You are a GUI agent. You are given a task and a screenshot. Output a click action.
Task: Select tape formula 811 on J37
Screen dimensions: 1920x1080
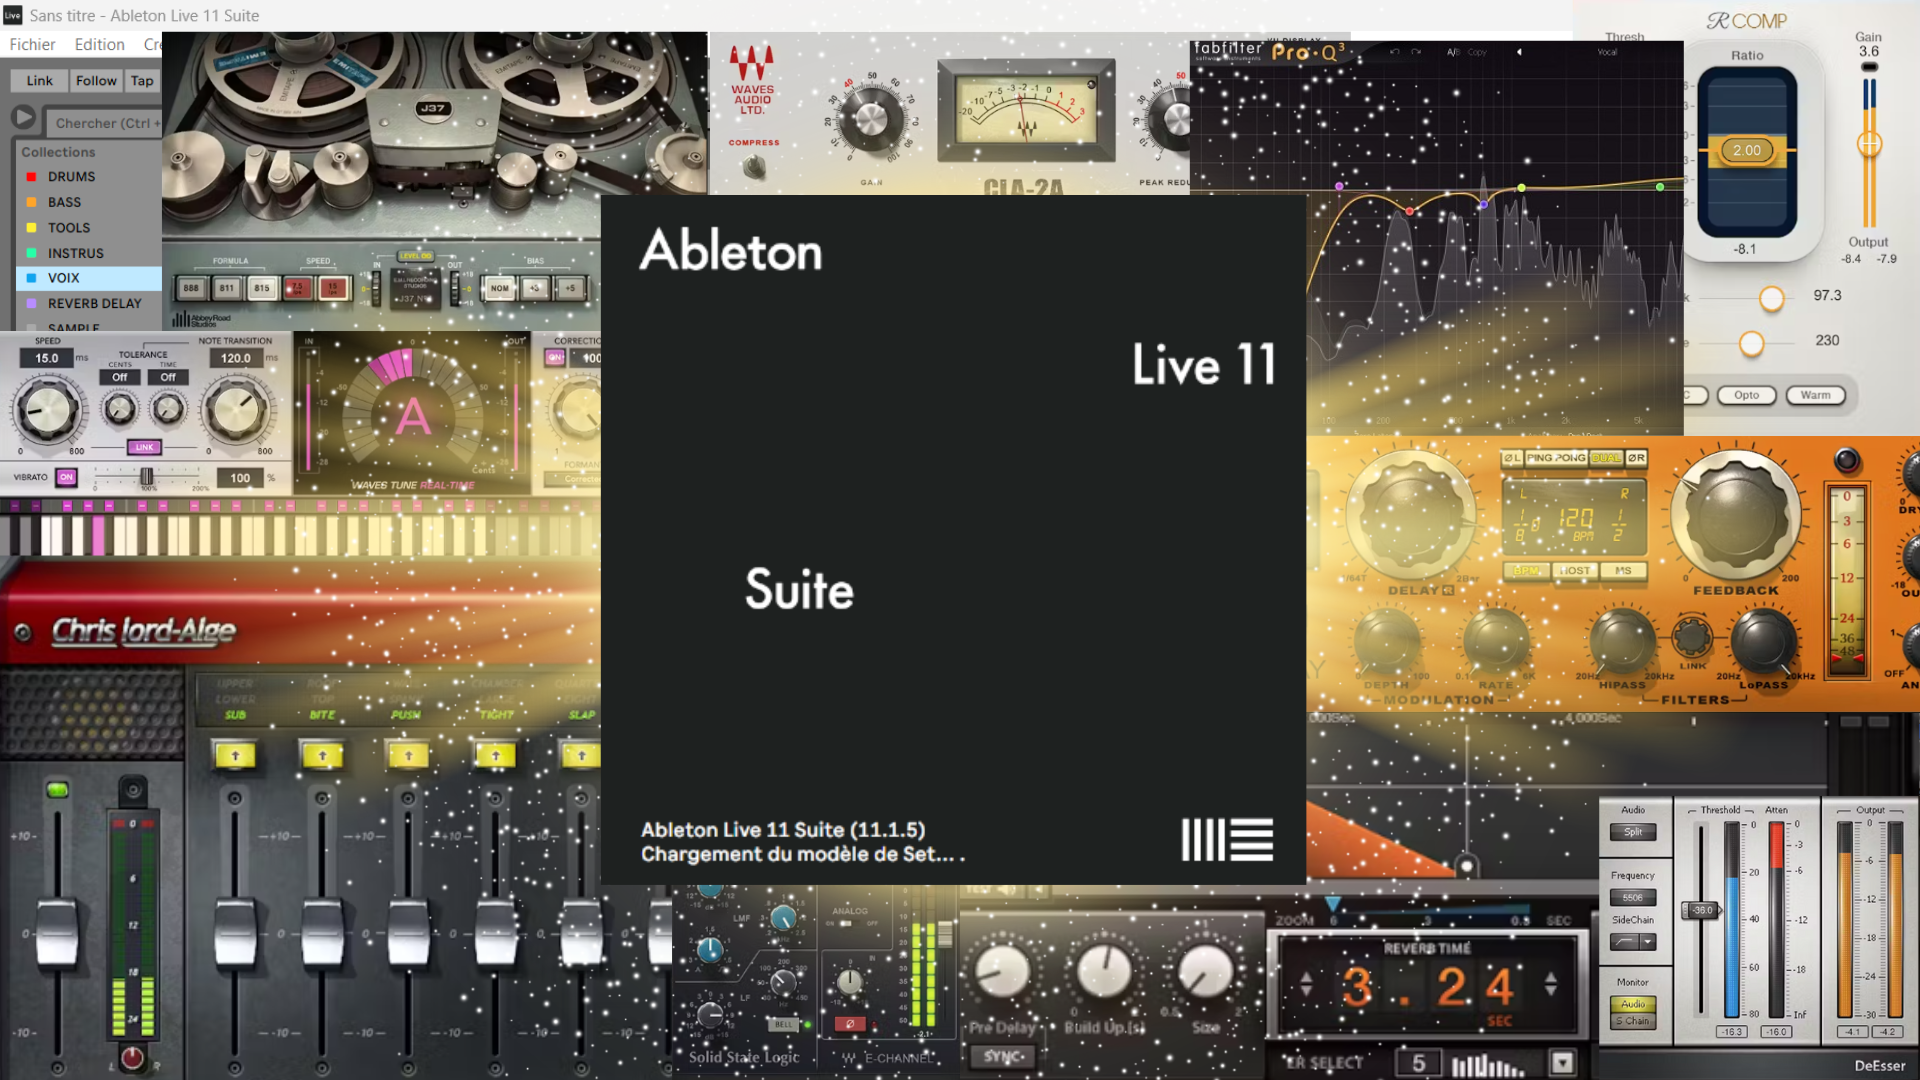227,288
